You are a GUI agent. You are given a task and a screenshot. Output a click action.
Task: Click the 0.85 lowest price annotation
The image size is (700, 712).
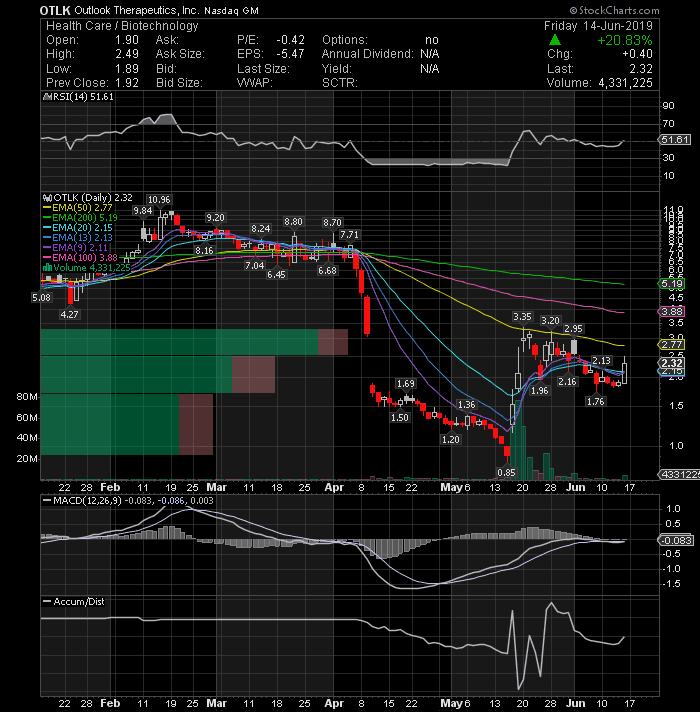[506, 473]
